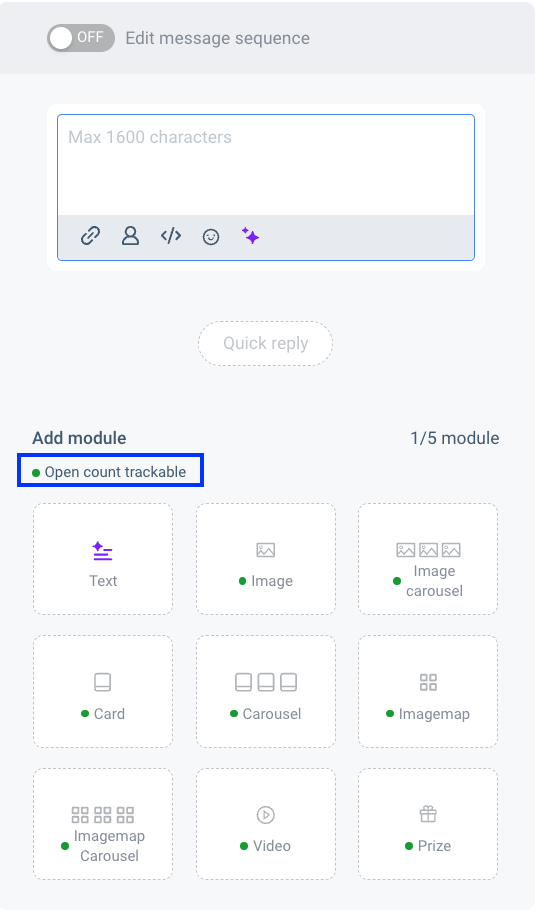Image resolution: width=541 pixels, height=917 pixels.
Task: Add a Prize module
Action: (428, 824)
